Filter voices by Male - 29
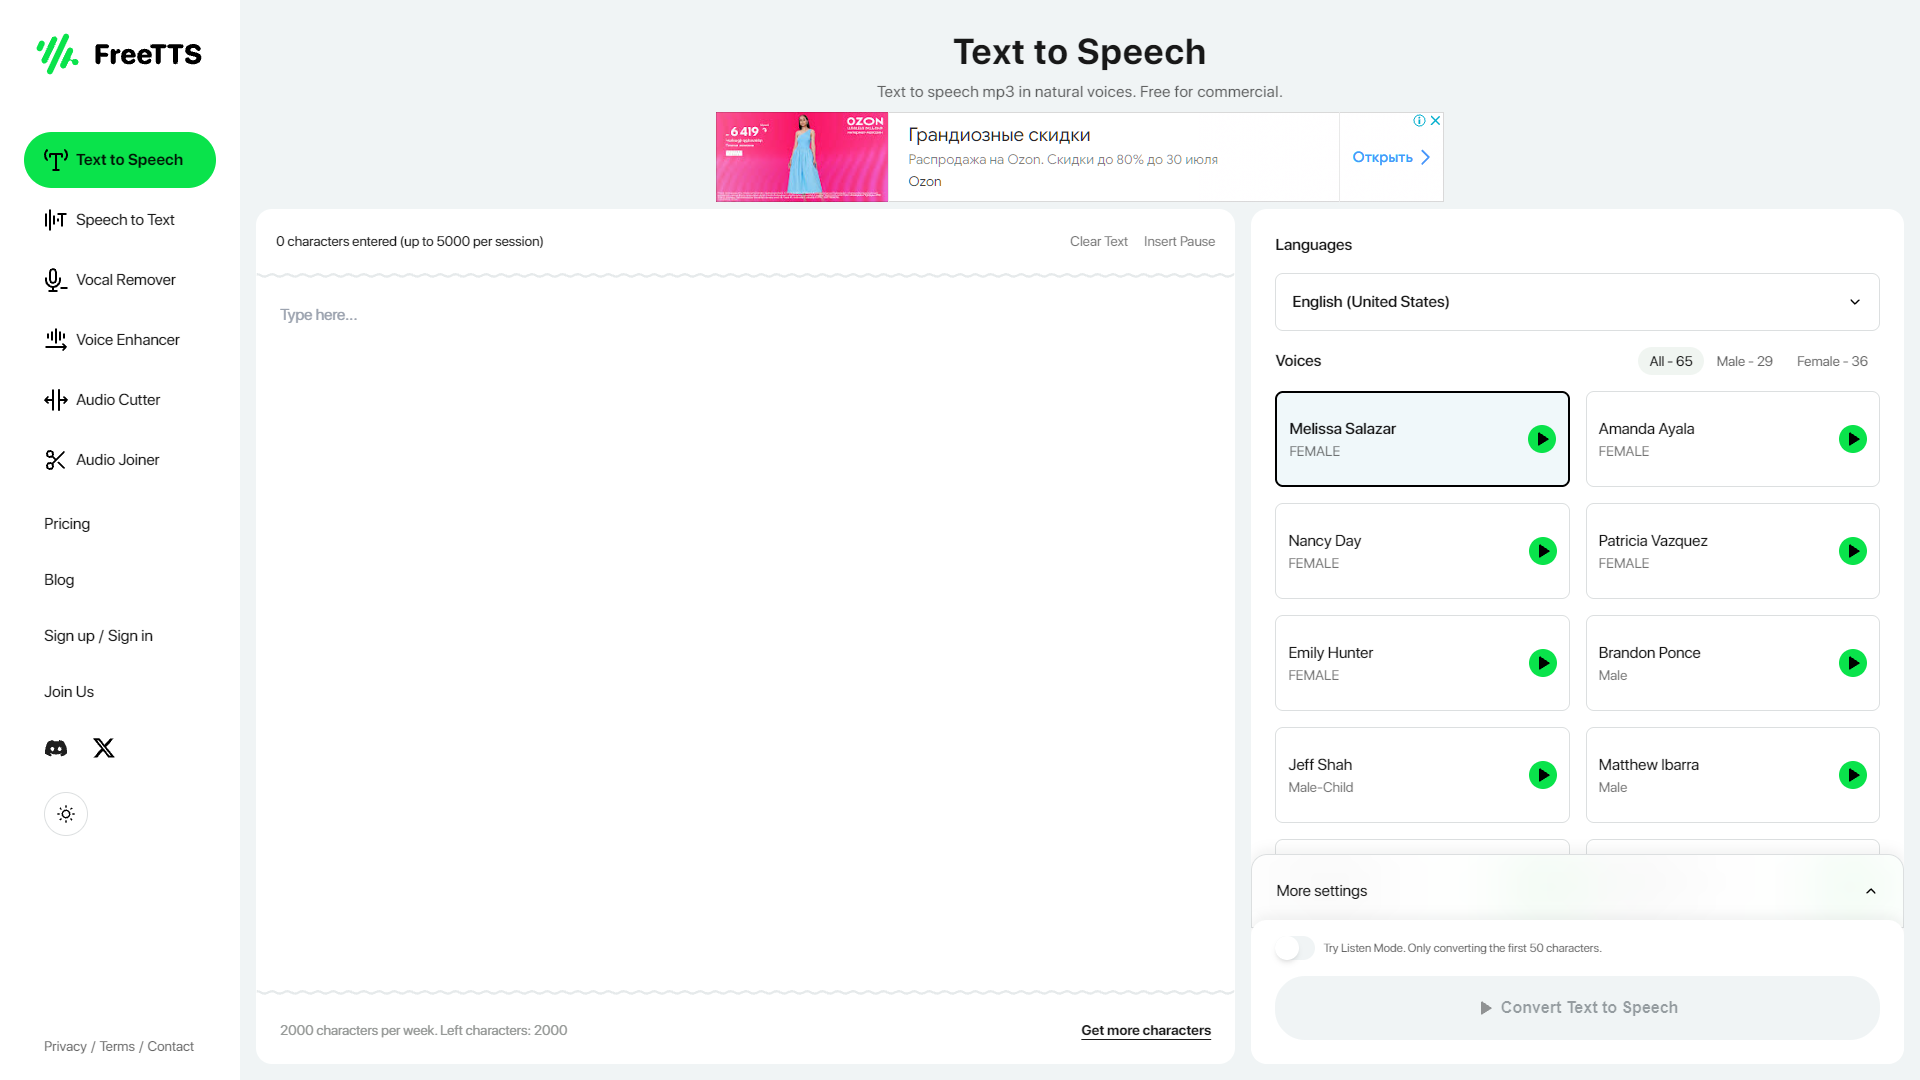Screen dimensions: 1920x1080 [1744, 361]
